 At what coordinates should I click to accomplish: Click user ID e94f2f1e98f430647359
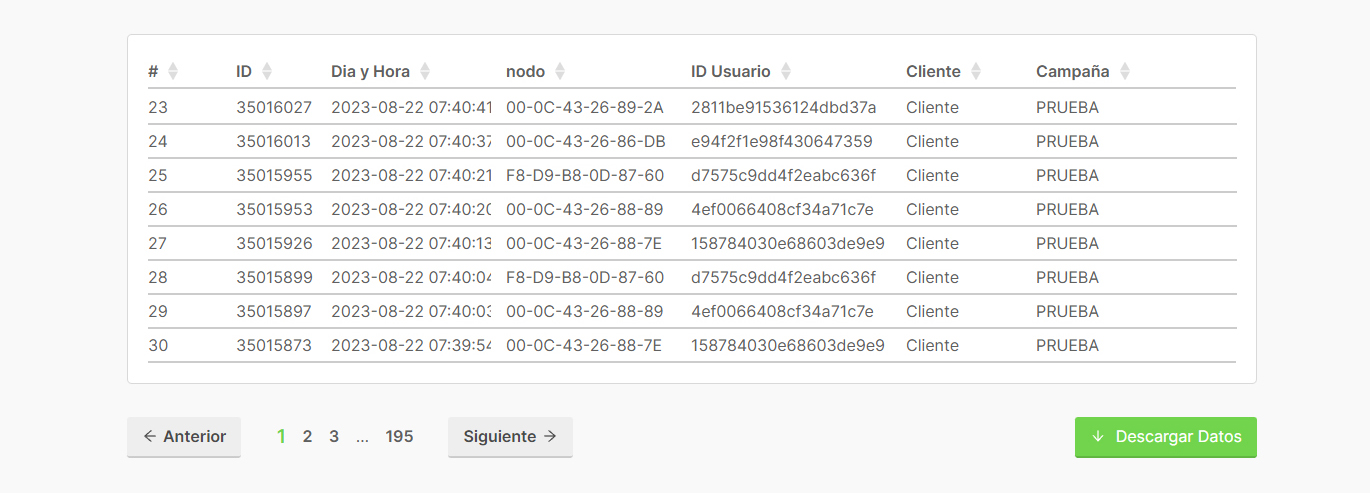(x=782, y=141)
